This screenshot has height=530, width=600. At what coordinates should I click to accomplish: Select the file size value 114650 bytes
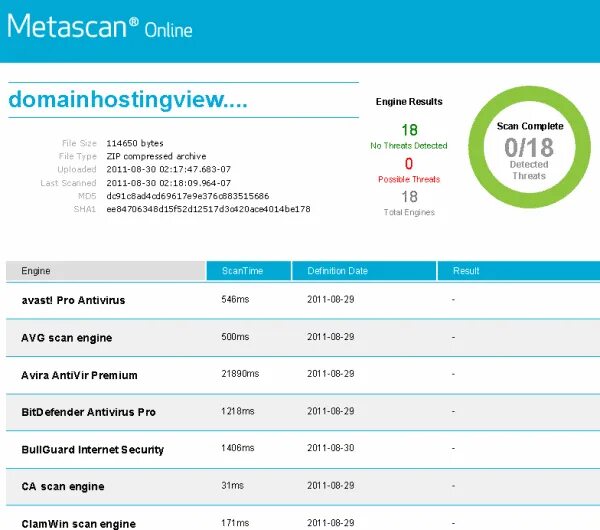(135, 143)
